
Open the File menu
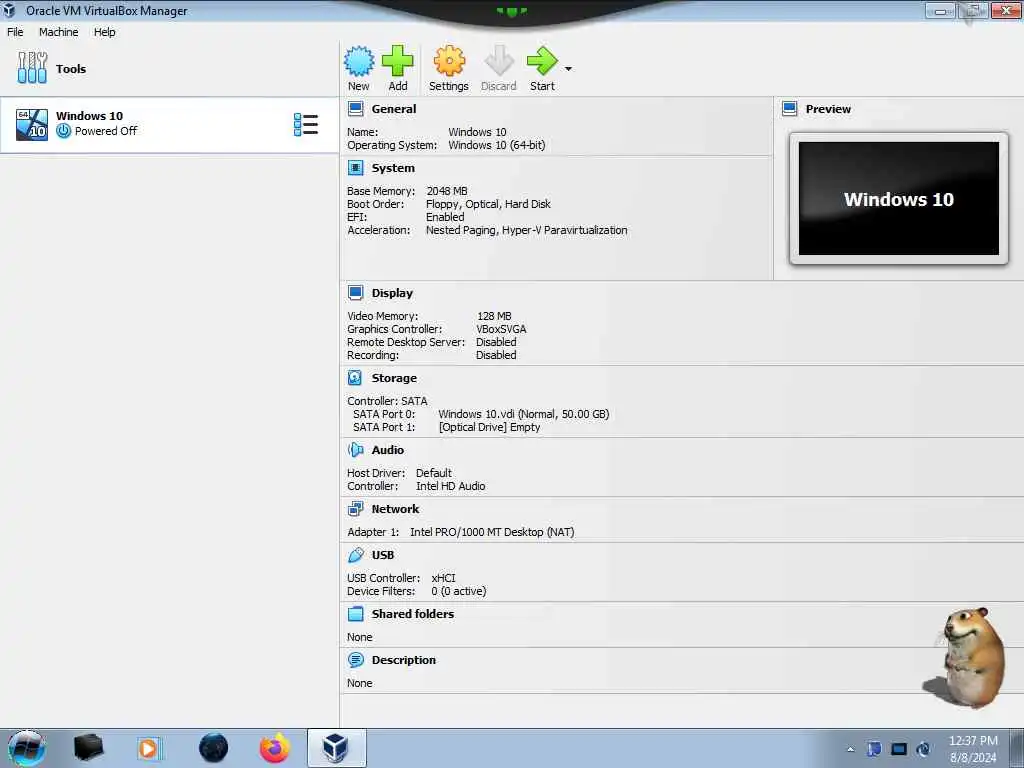coord(15,32)
